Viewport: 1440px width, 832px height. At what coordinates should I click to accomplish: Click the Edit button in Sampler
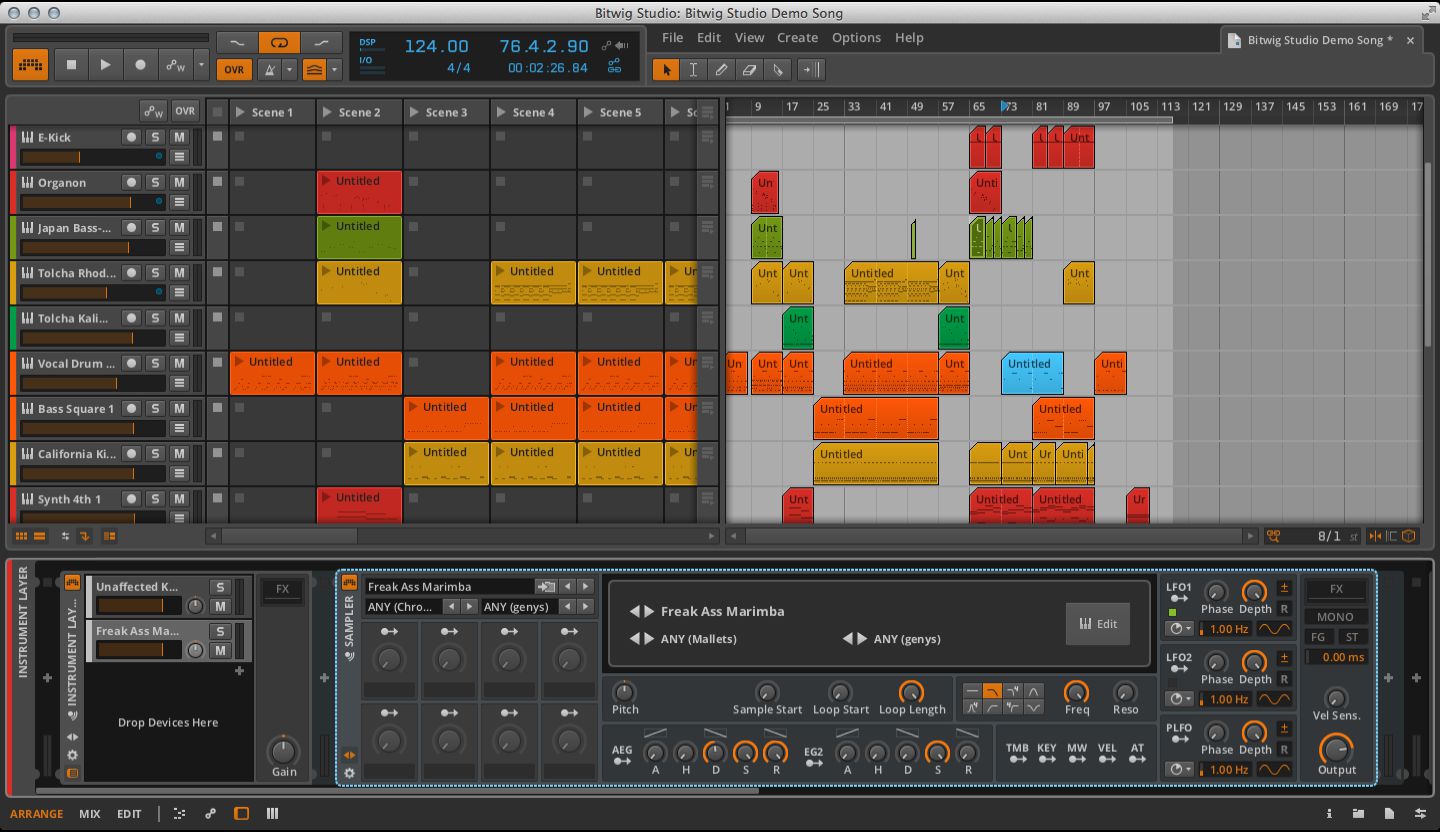click(1098, 623)
